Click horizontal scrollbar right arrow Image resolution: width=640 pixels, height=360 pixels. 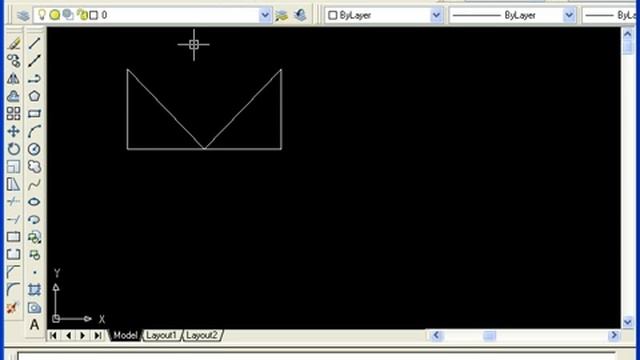[614, 336]
